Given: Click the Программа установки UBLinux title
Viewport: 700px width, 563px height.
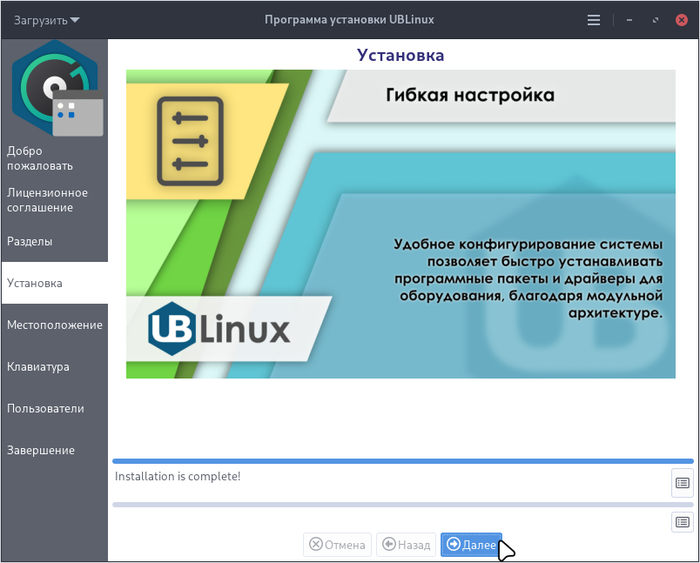Looking at the screenshot, I should [x=349, y=20].
